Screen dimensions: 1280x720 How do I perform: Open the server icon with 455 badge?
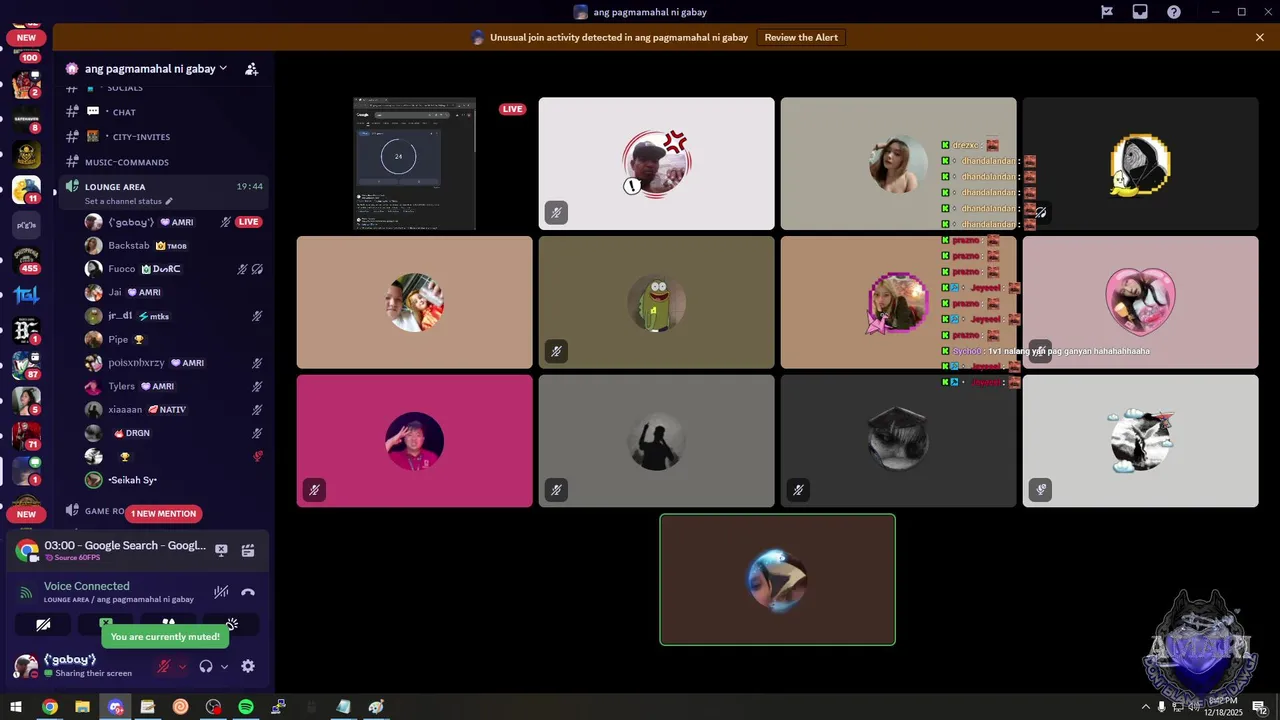[x=26, y=258]
